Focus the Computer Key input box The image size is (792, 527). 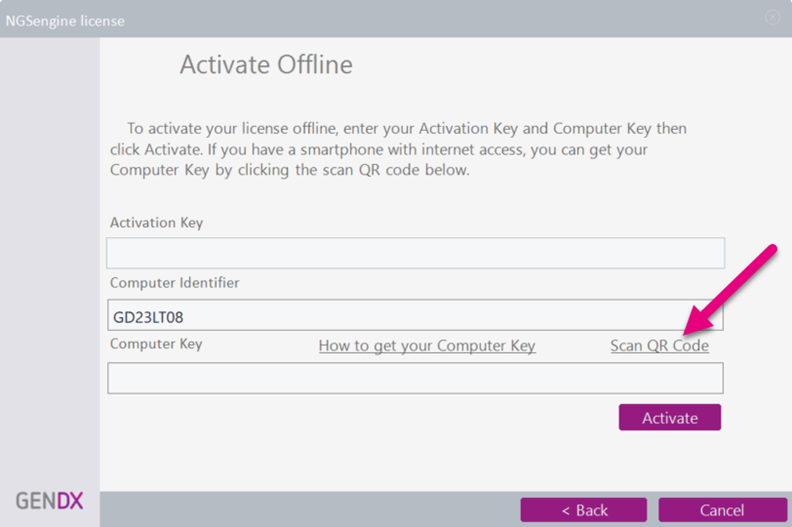click(x=415, y=378)
